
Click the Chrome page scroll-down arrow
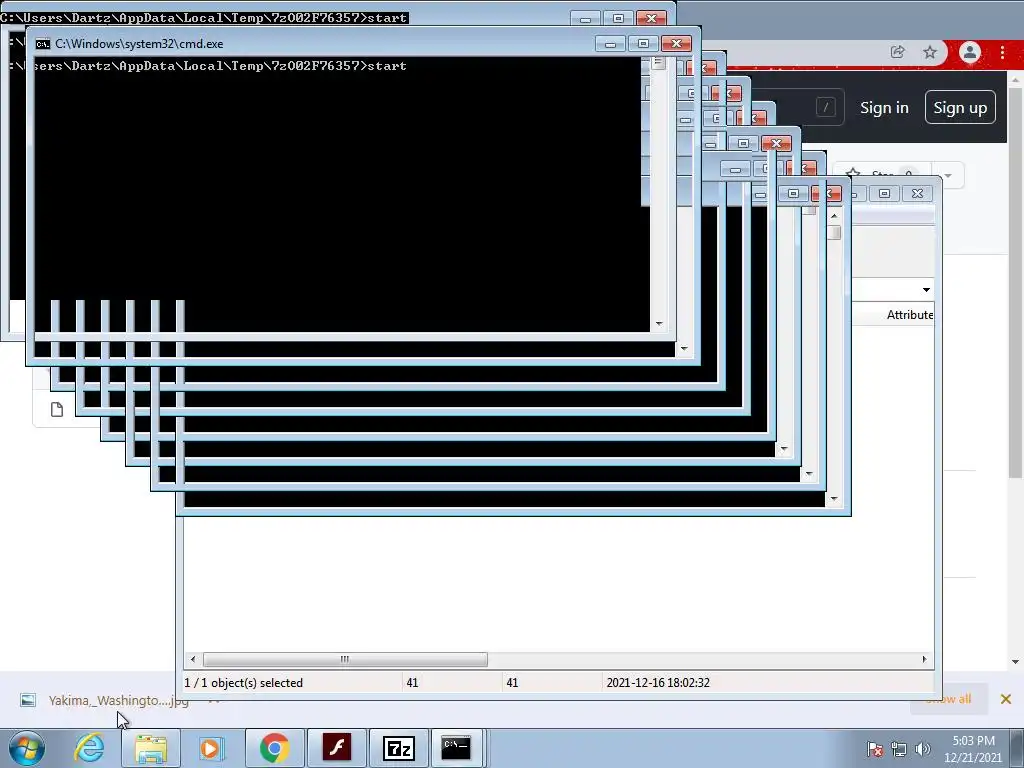1015,662
